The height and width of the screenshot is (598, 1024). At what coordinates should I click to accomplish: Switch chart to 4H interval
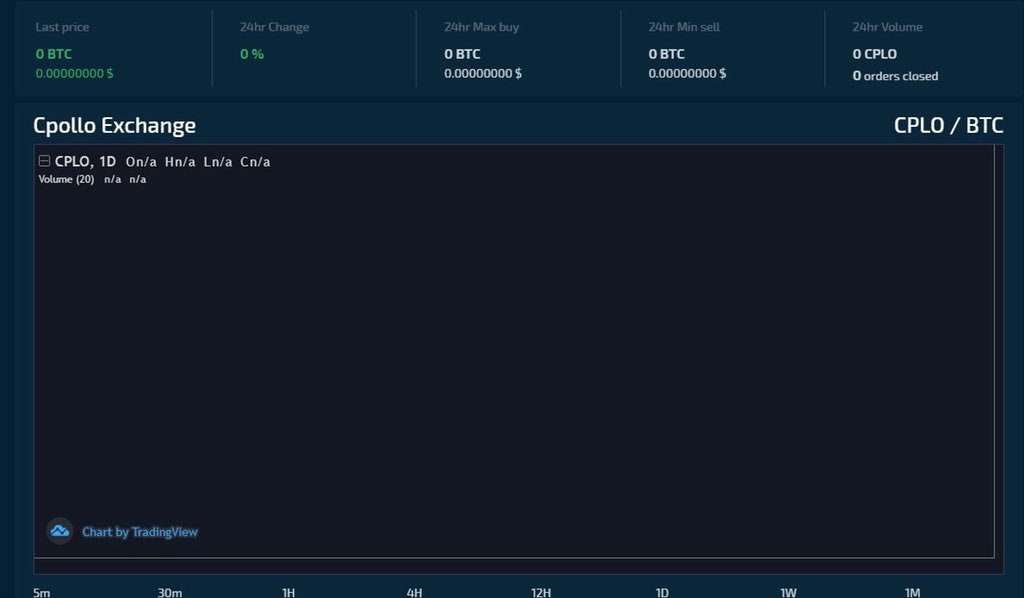pyautogui.click(x=414, y=592)
